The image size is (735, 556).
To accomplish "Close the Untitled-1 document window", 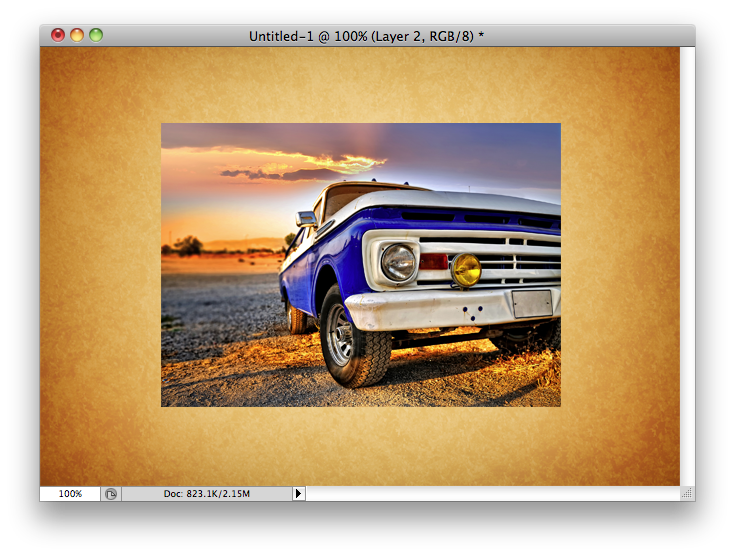I will (58, 35).
